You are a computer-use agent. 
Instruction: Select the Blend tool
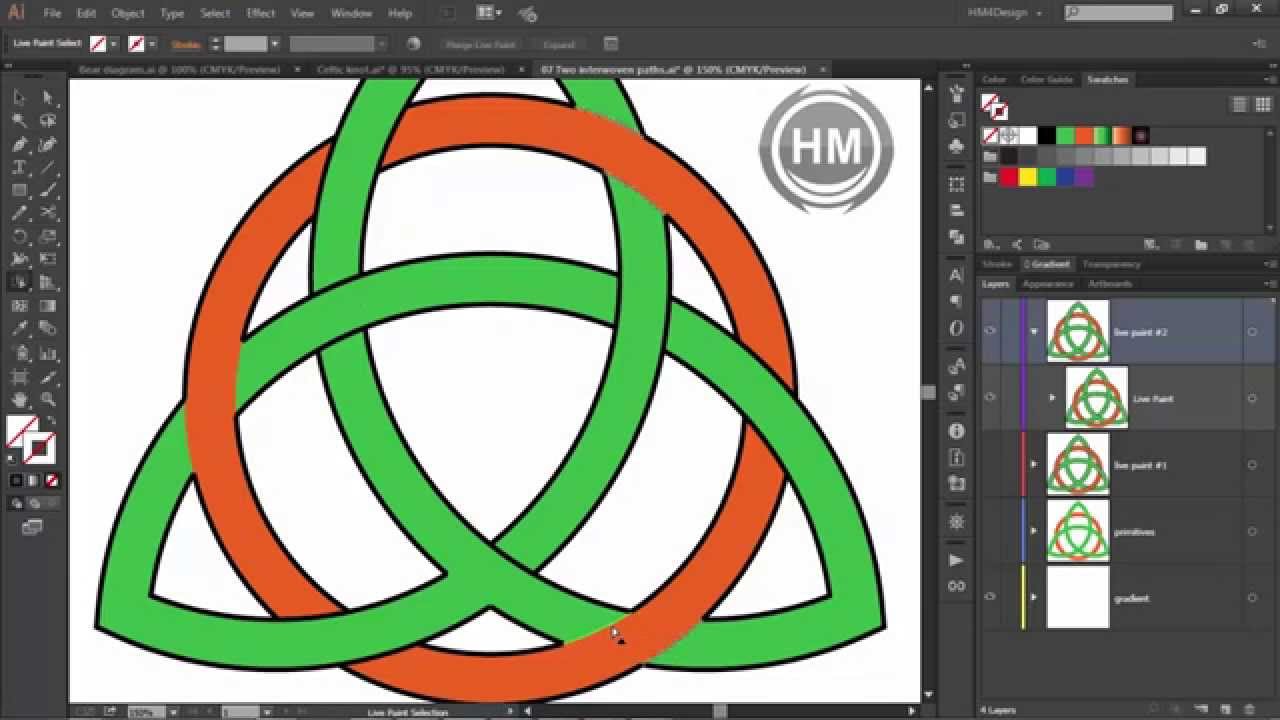[x=47, y=329]
